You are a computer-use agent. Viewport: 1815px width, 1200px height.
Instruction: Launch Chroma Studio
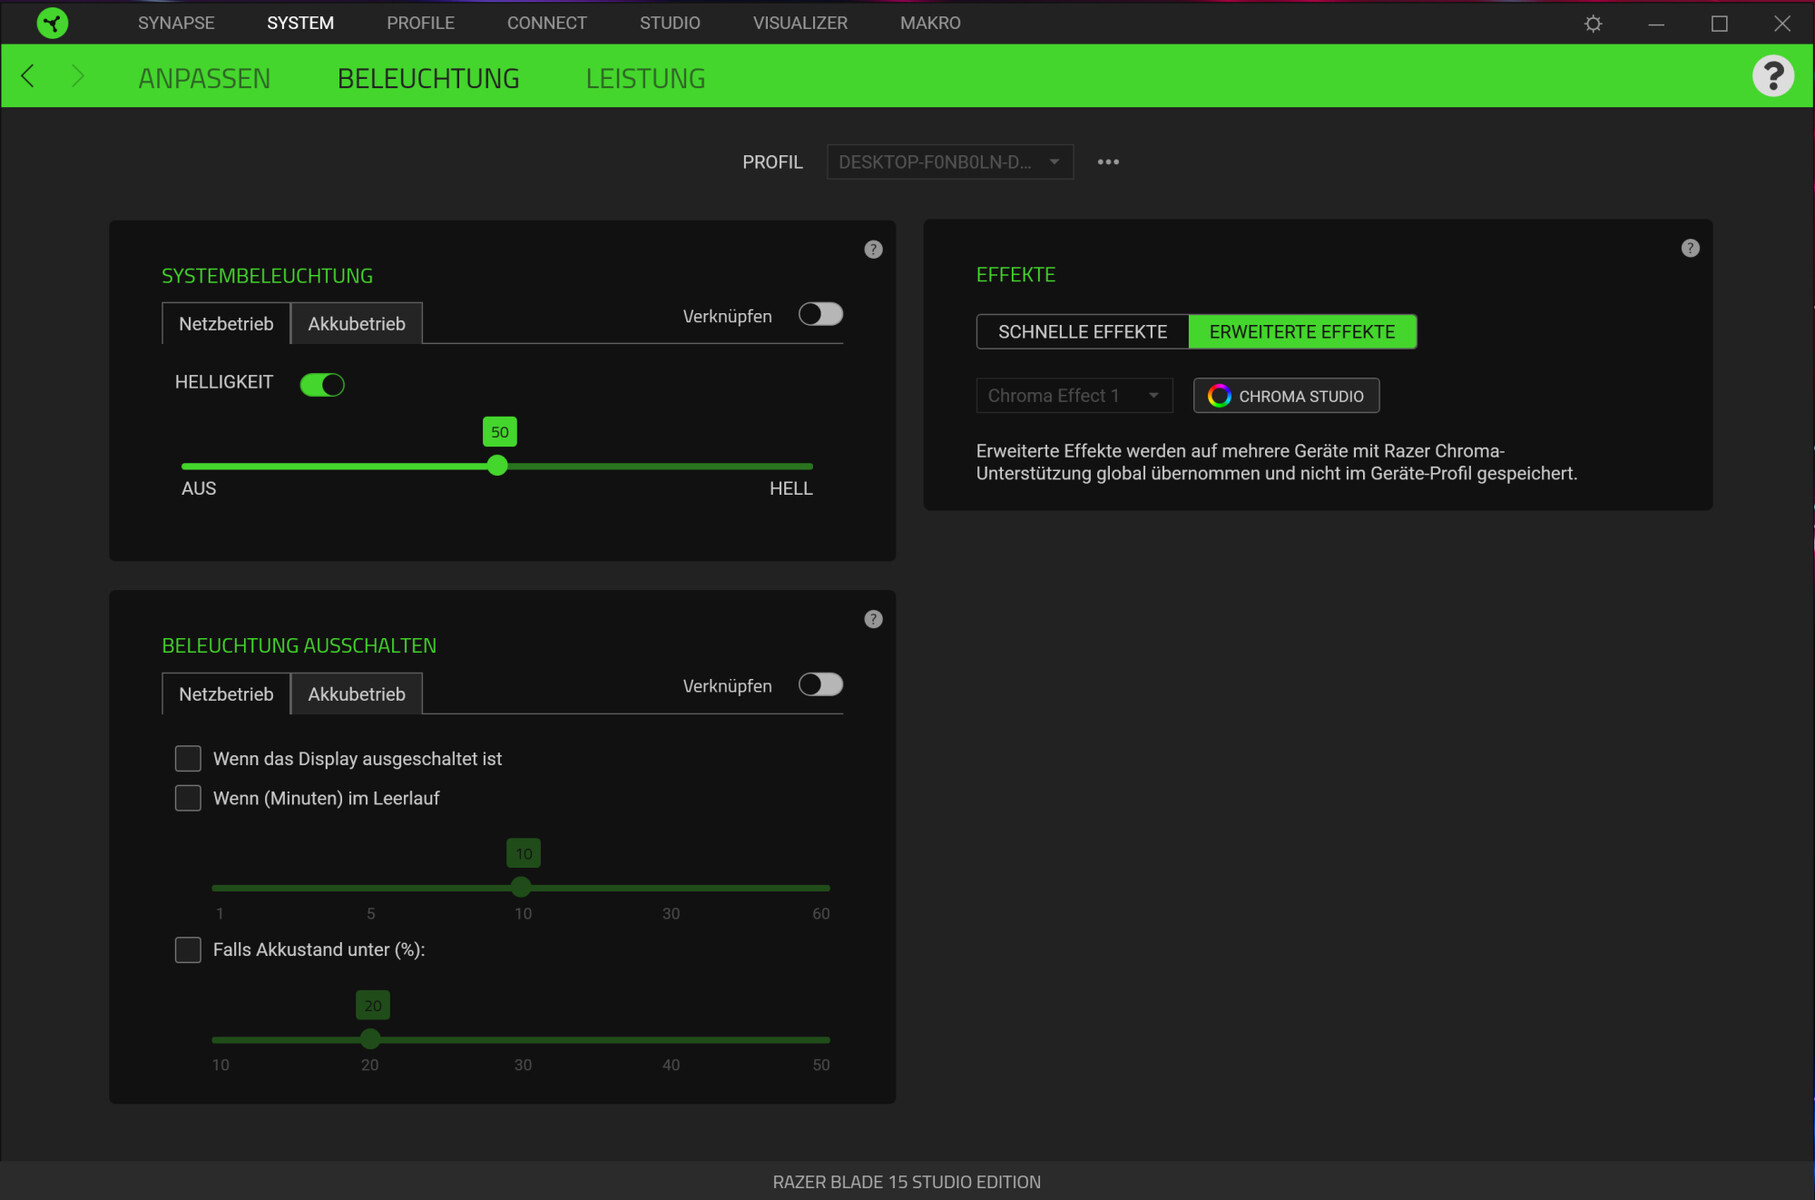coord(1286,396)
